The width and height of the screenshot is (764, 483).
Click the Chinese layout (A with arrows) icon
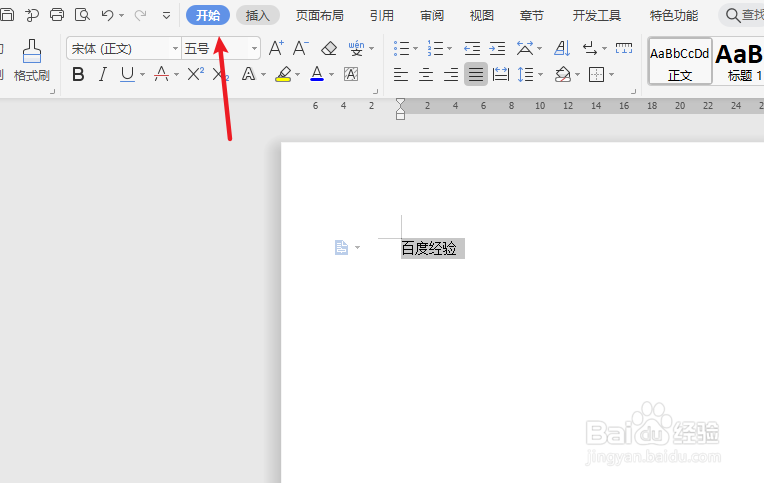(525, 48)
